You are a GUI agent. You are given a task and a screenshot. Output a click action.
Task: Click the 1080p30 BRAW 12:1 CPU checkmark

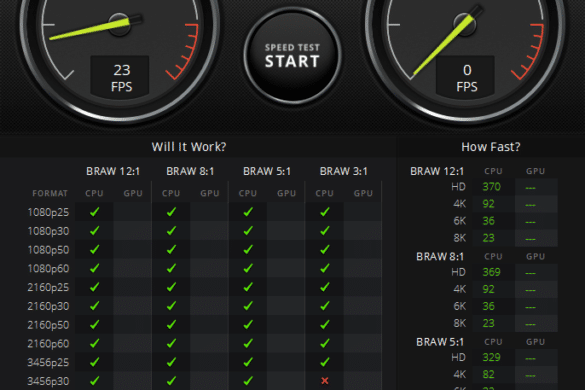[x=95, y=231]
